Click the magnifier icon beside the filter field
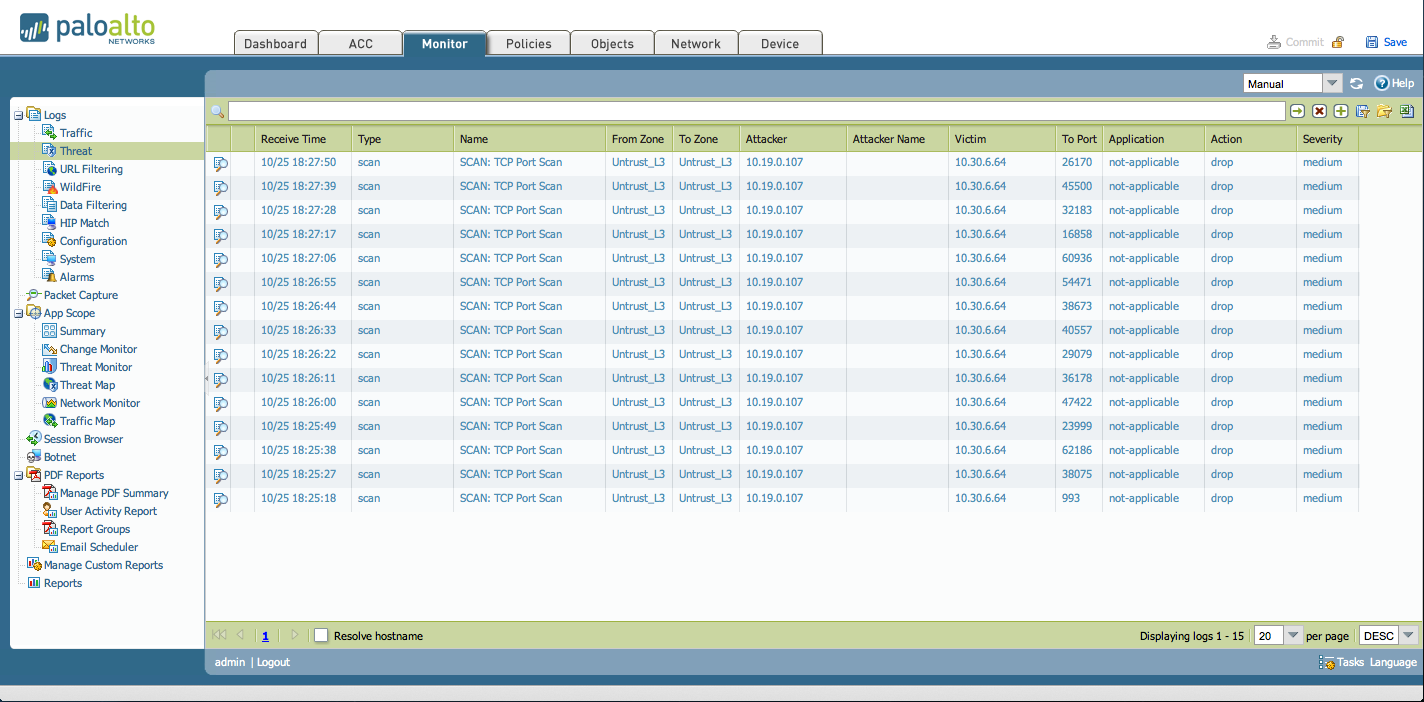1424x702 pixels. point(217,111)
